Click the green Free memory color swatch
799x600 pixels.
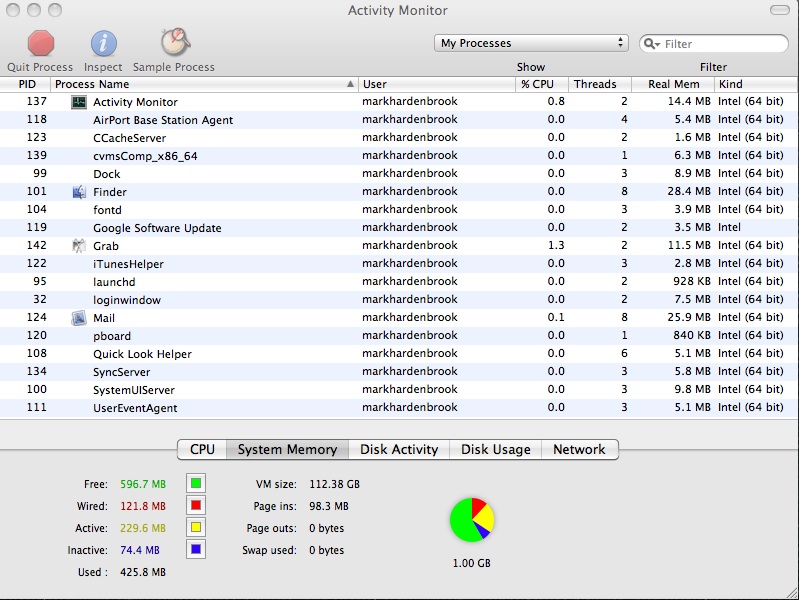[196, 483]
